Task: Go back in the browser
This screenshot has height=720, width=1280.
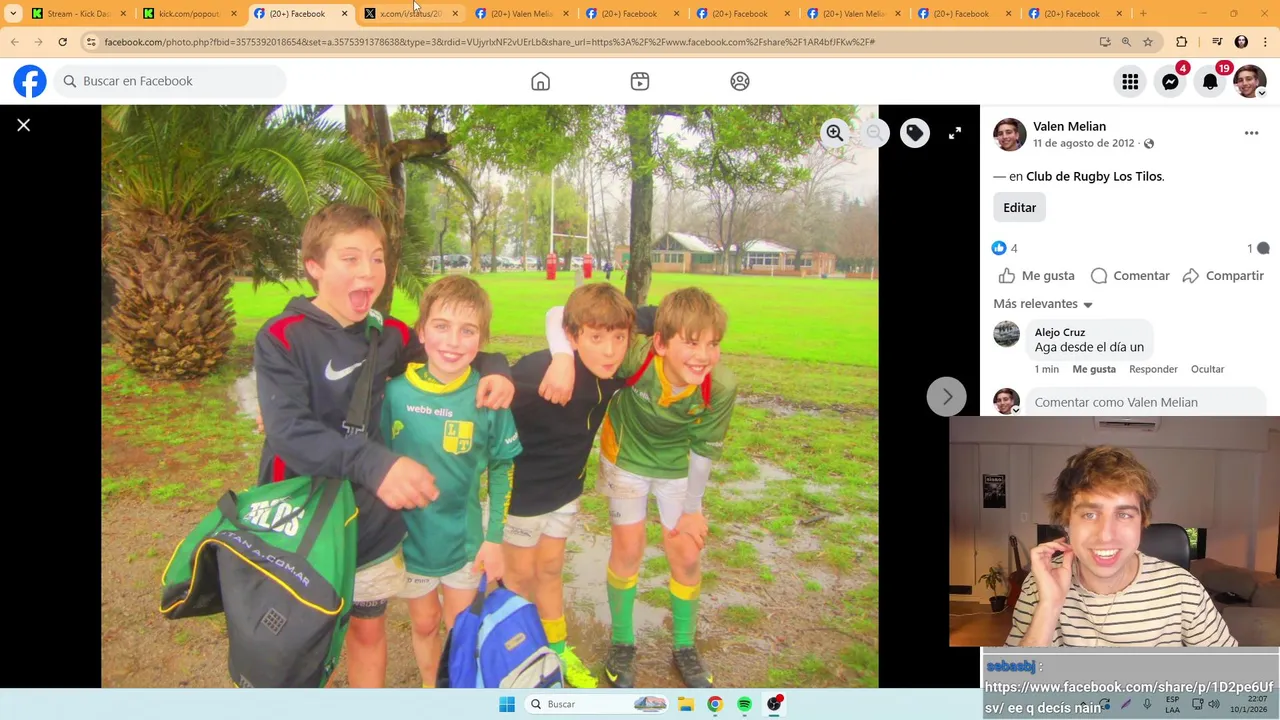Action: pos(14,42)
